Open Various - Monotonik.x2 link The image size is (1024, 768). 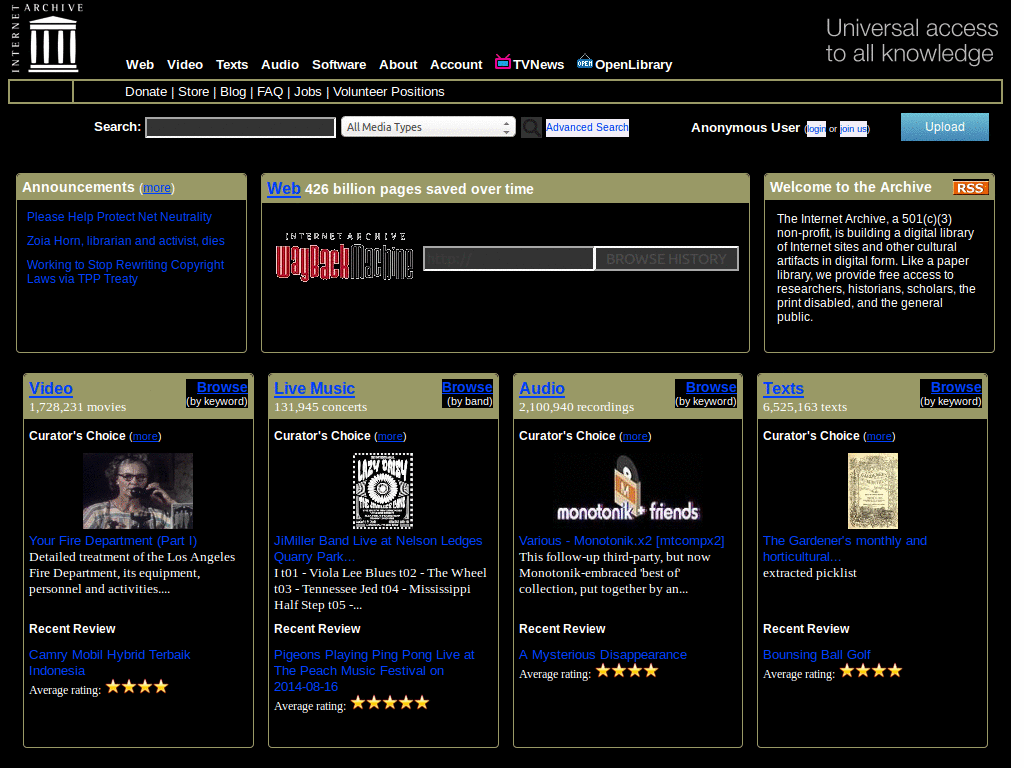[x=622, y=541]
